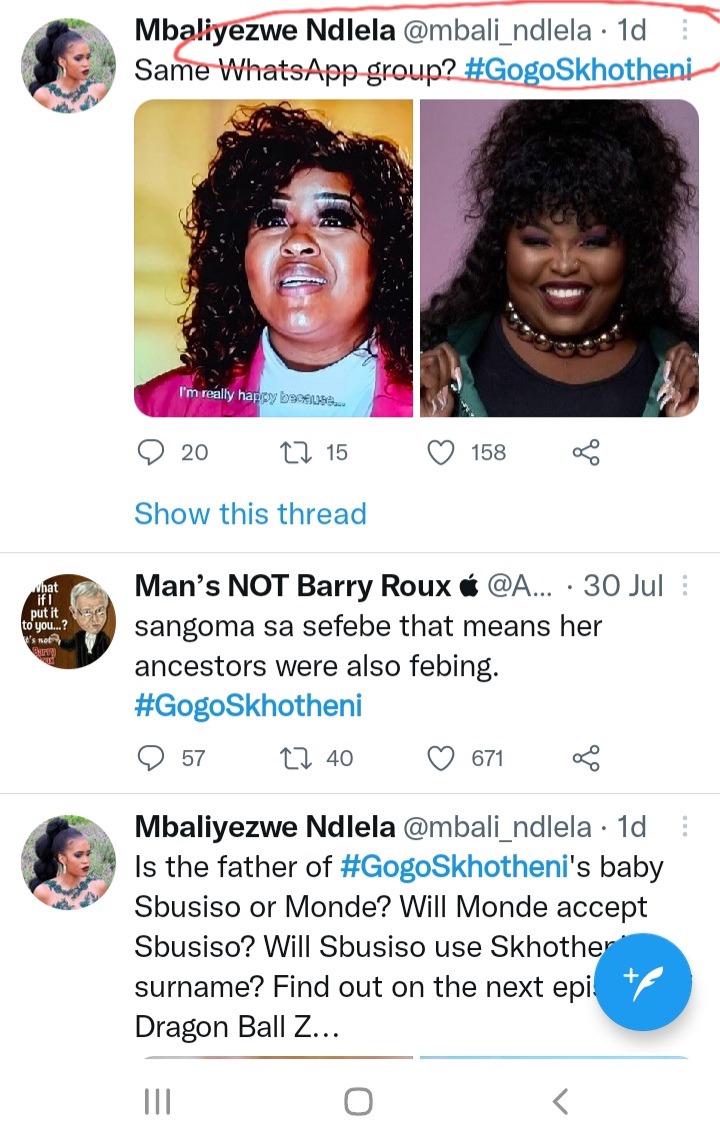View right photo of woman with bead necklace

pyautogui.click(x=559, y=258)
